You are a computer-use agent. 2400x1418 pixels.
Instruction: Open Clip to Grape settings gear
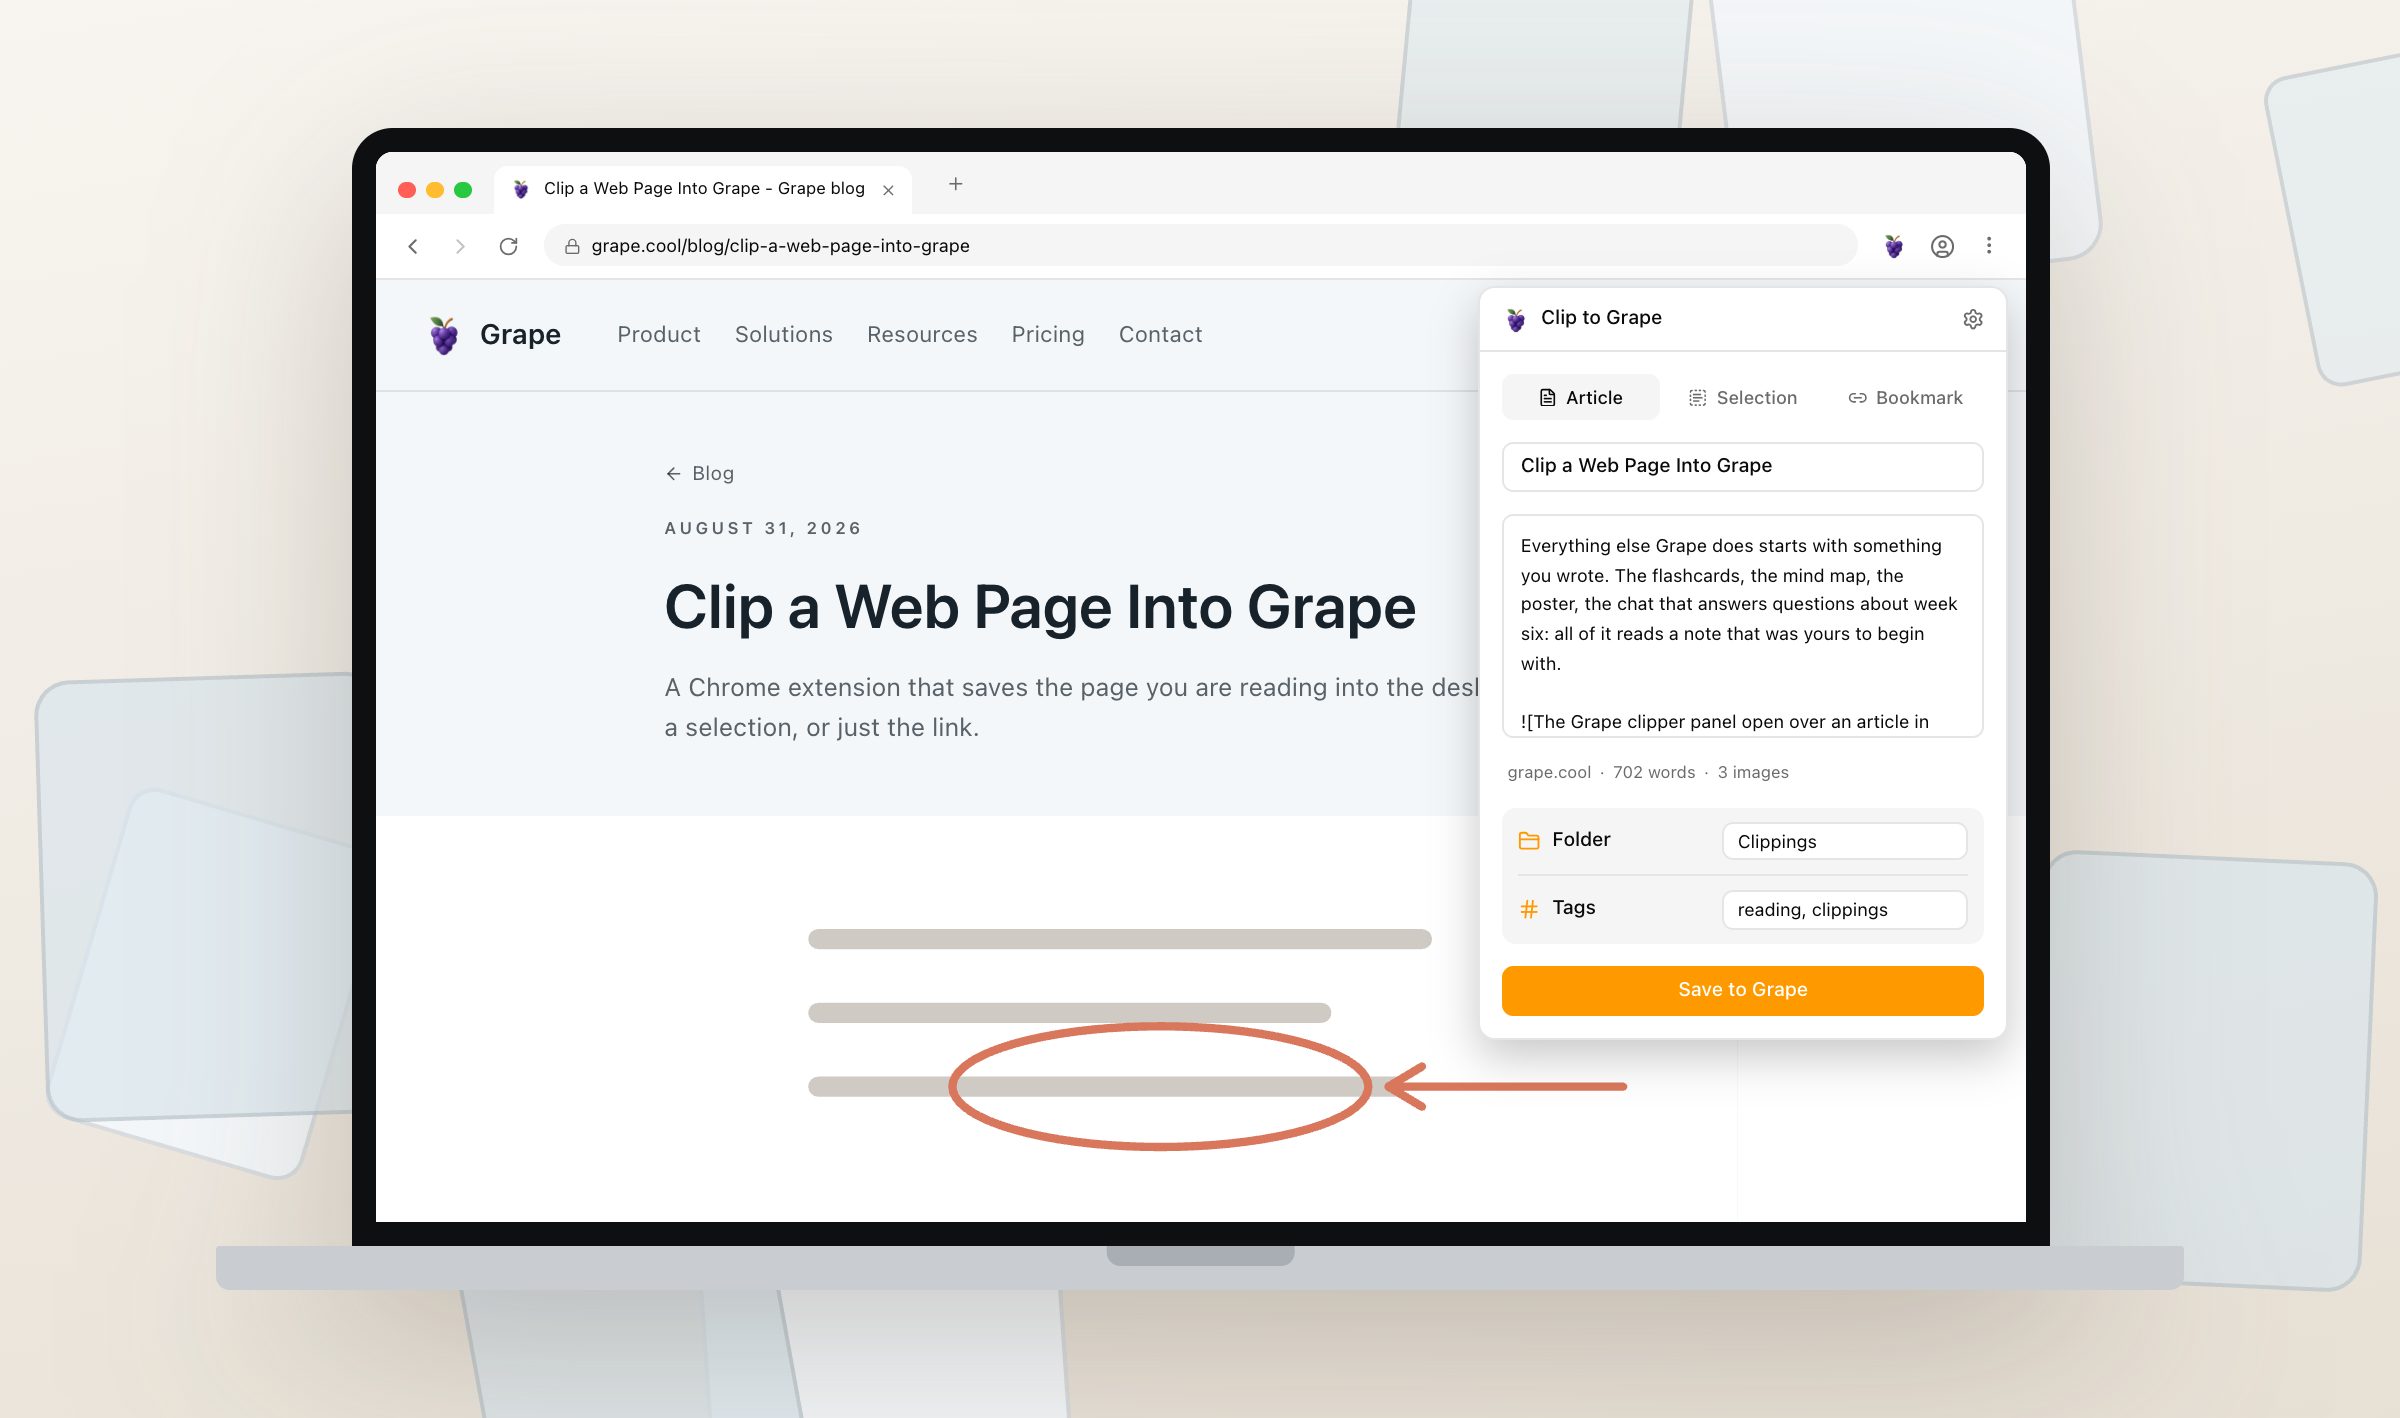coord(1972,319)
